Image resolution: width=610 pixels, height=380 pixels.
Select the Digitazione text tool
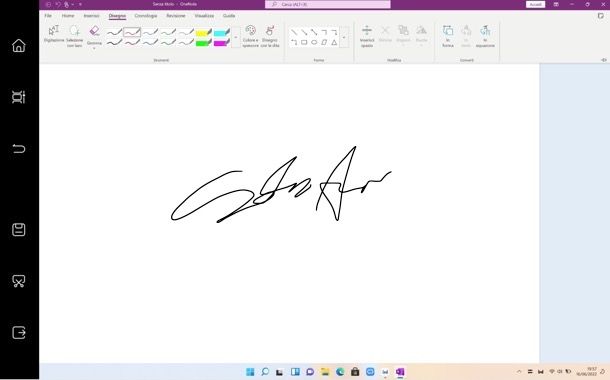(54, 34)
